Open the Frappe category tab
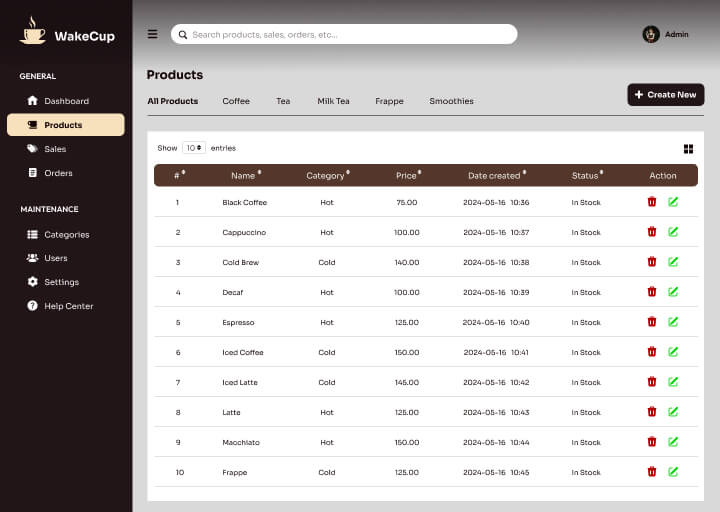This screenshot has width=720, height=512. click(x=389, y=101)
